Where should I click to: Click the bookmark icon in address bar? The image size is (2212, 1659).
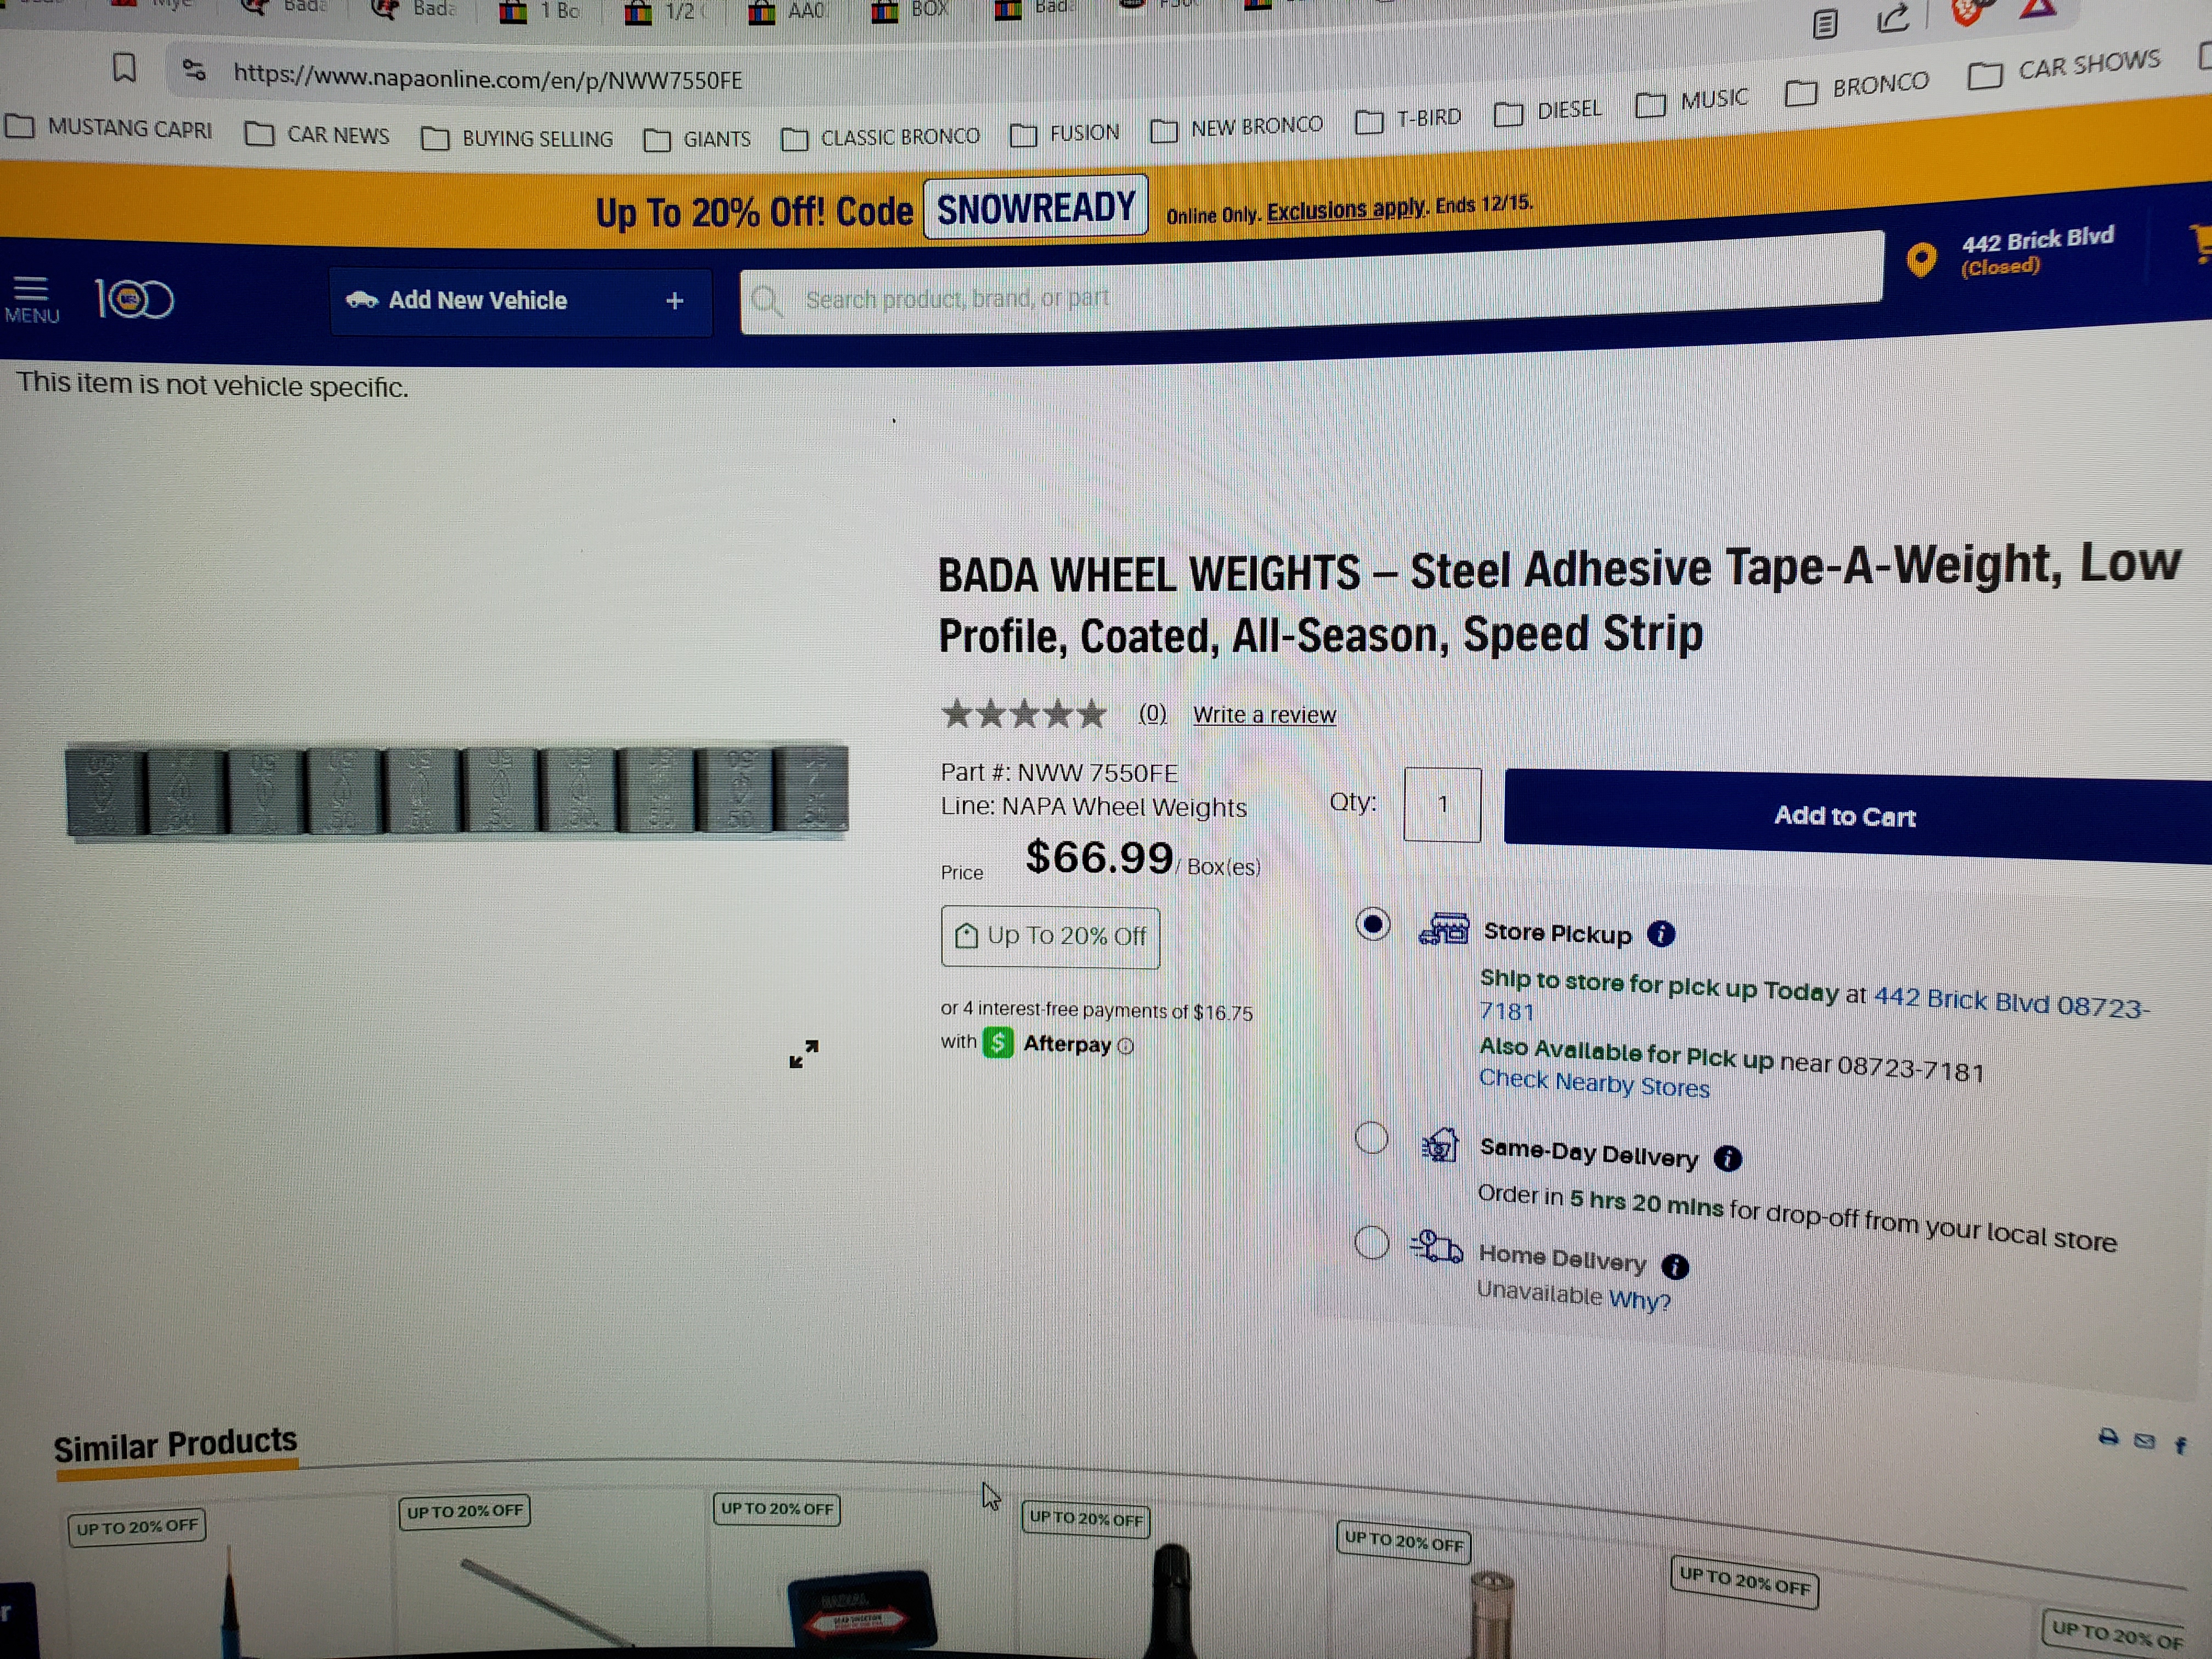coord(124,68)
